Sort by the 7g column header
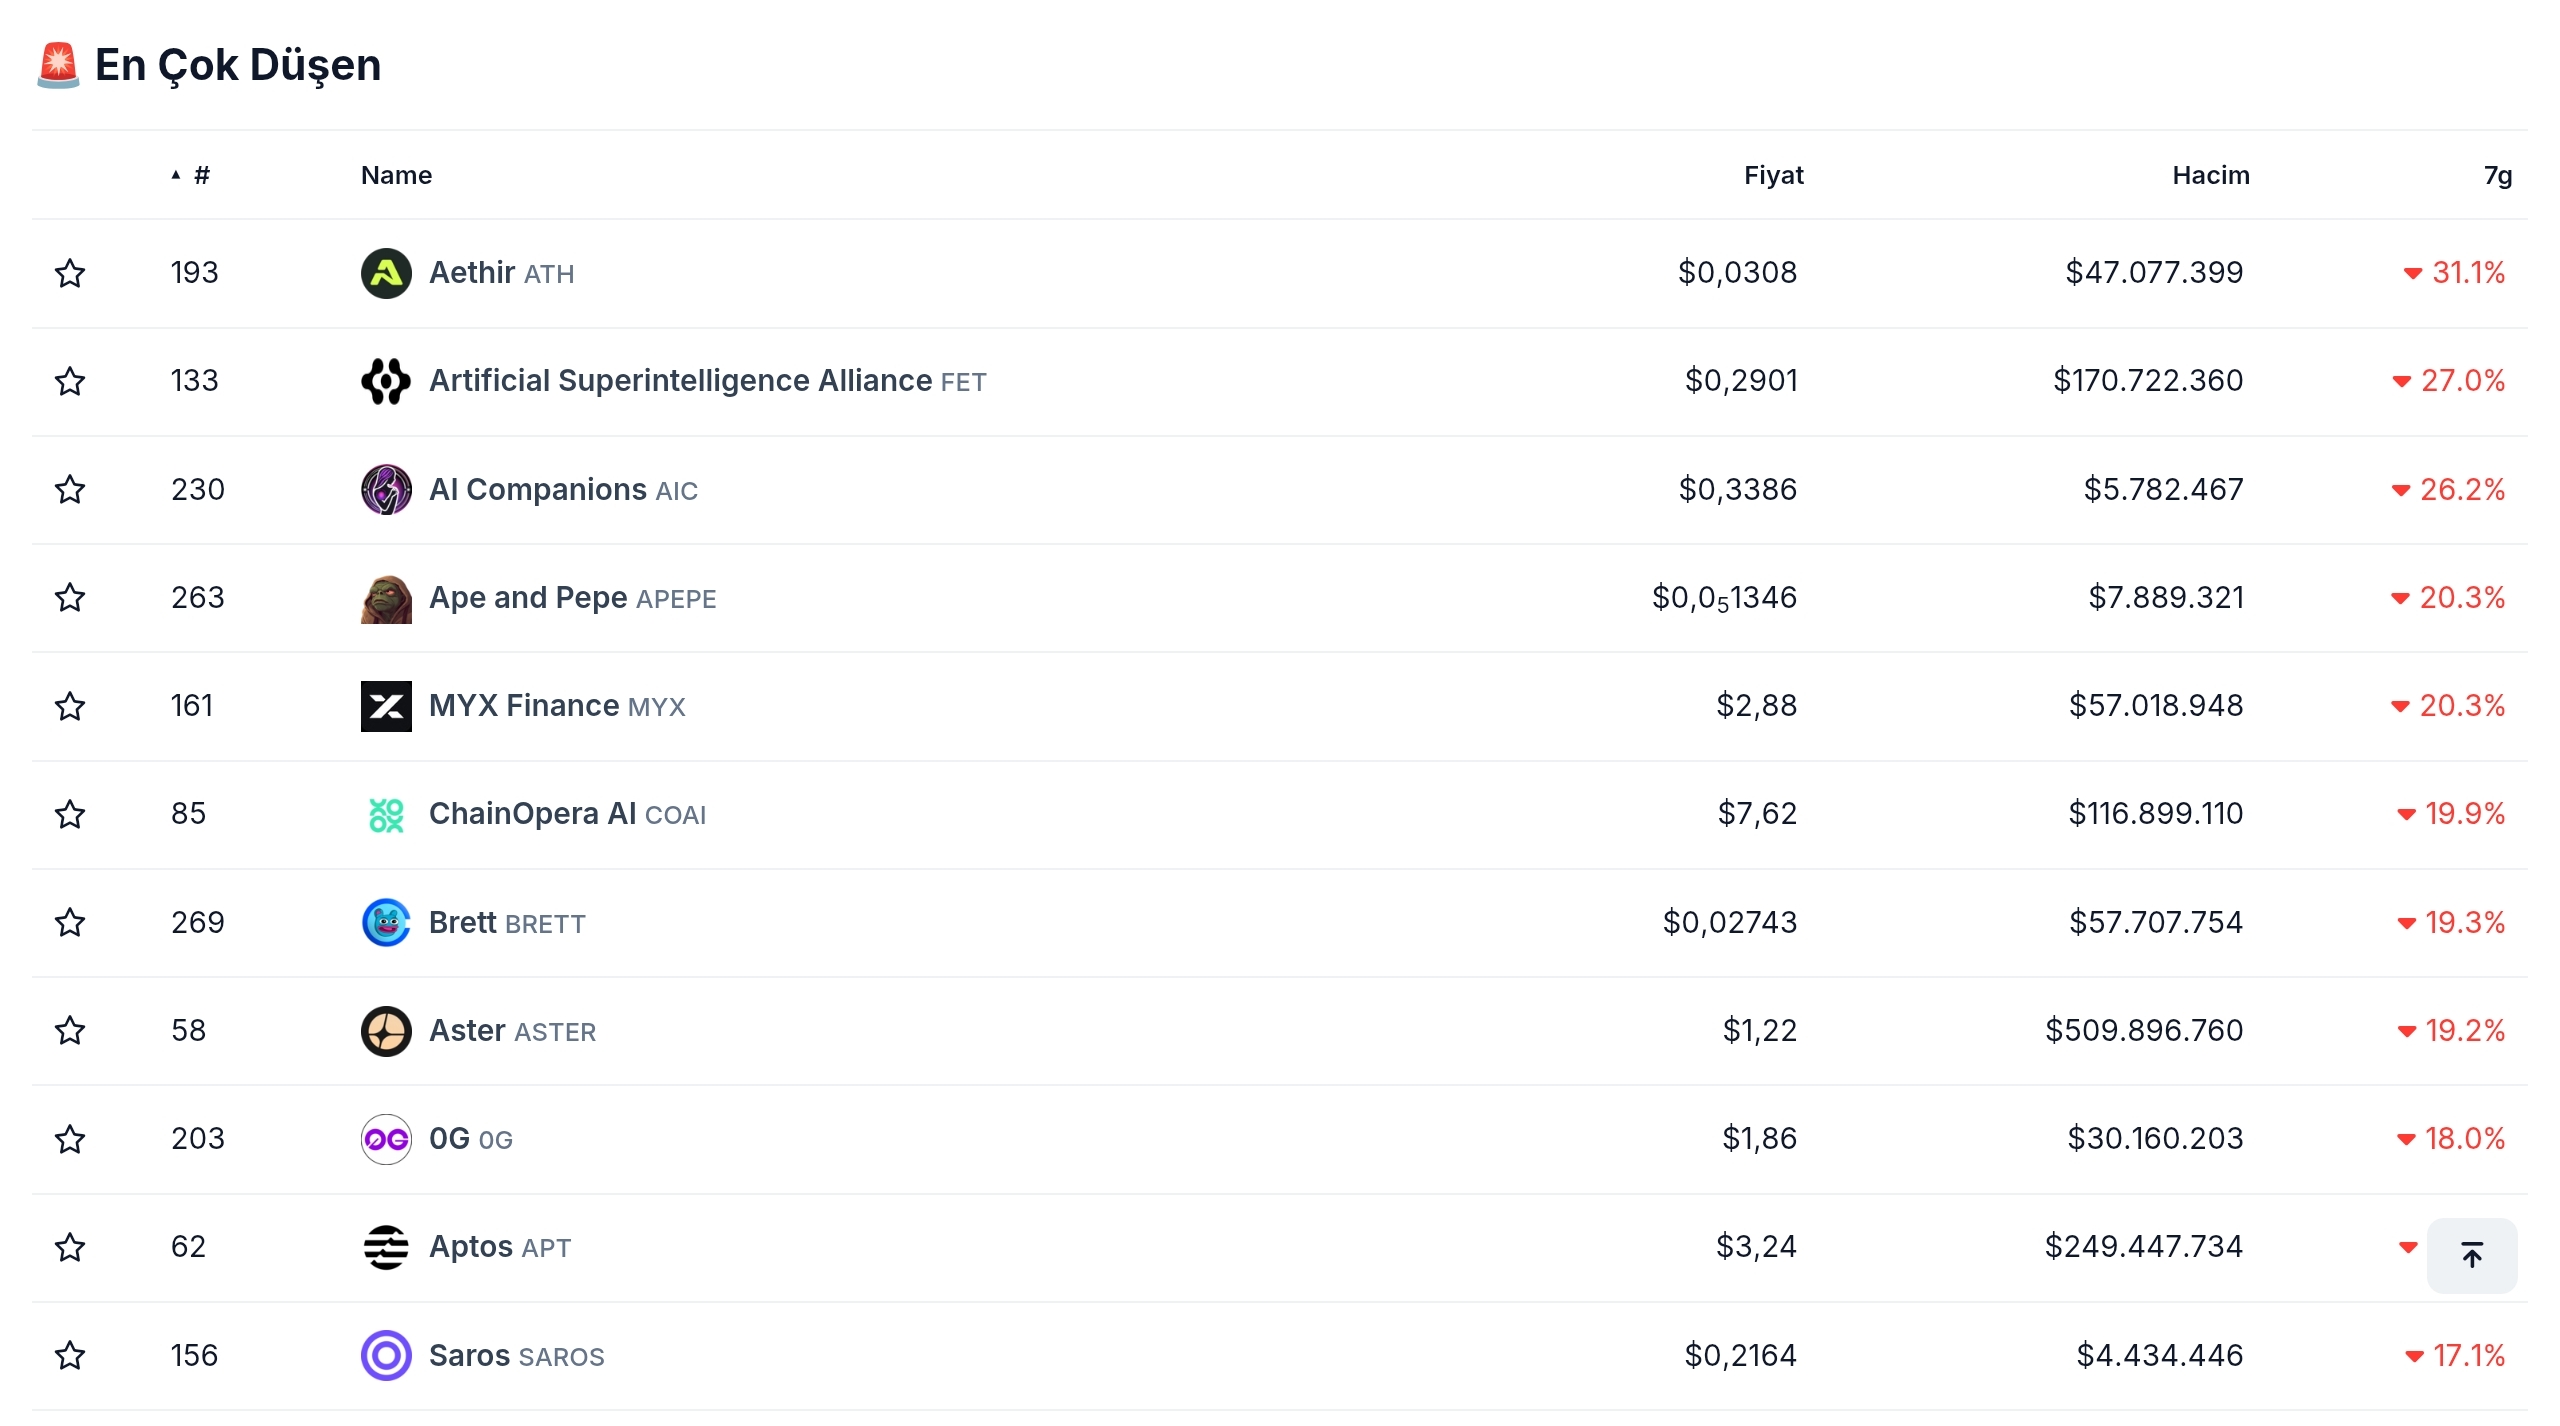Viewport: 2560px width, 1426px height. pos(2497,176)
